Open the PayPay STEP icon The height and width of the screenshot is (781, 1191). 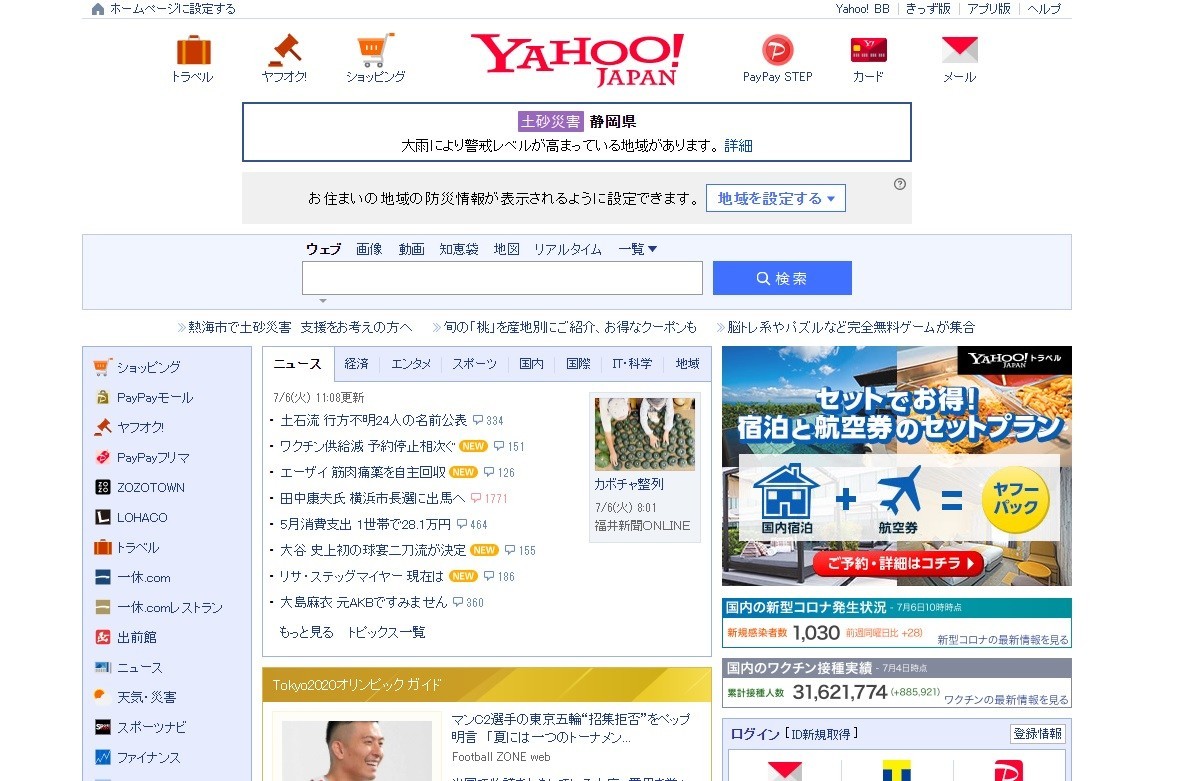(777, 50)
